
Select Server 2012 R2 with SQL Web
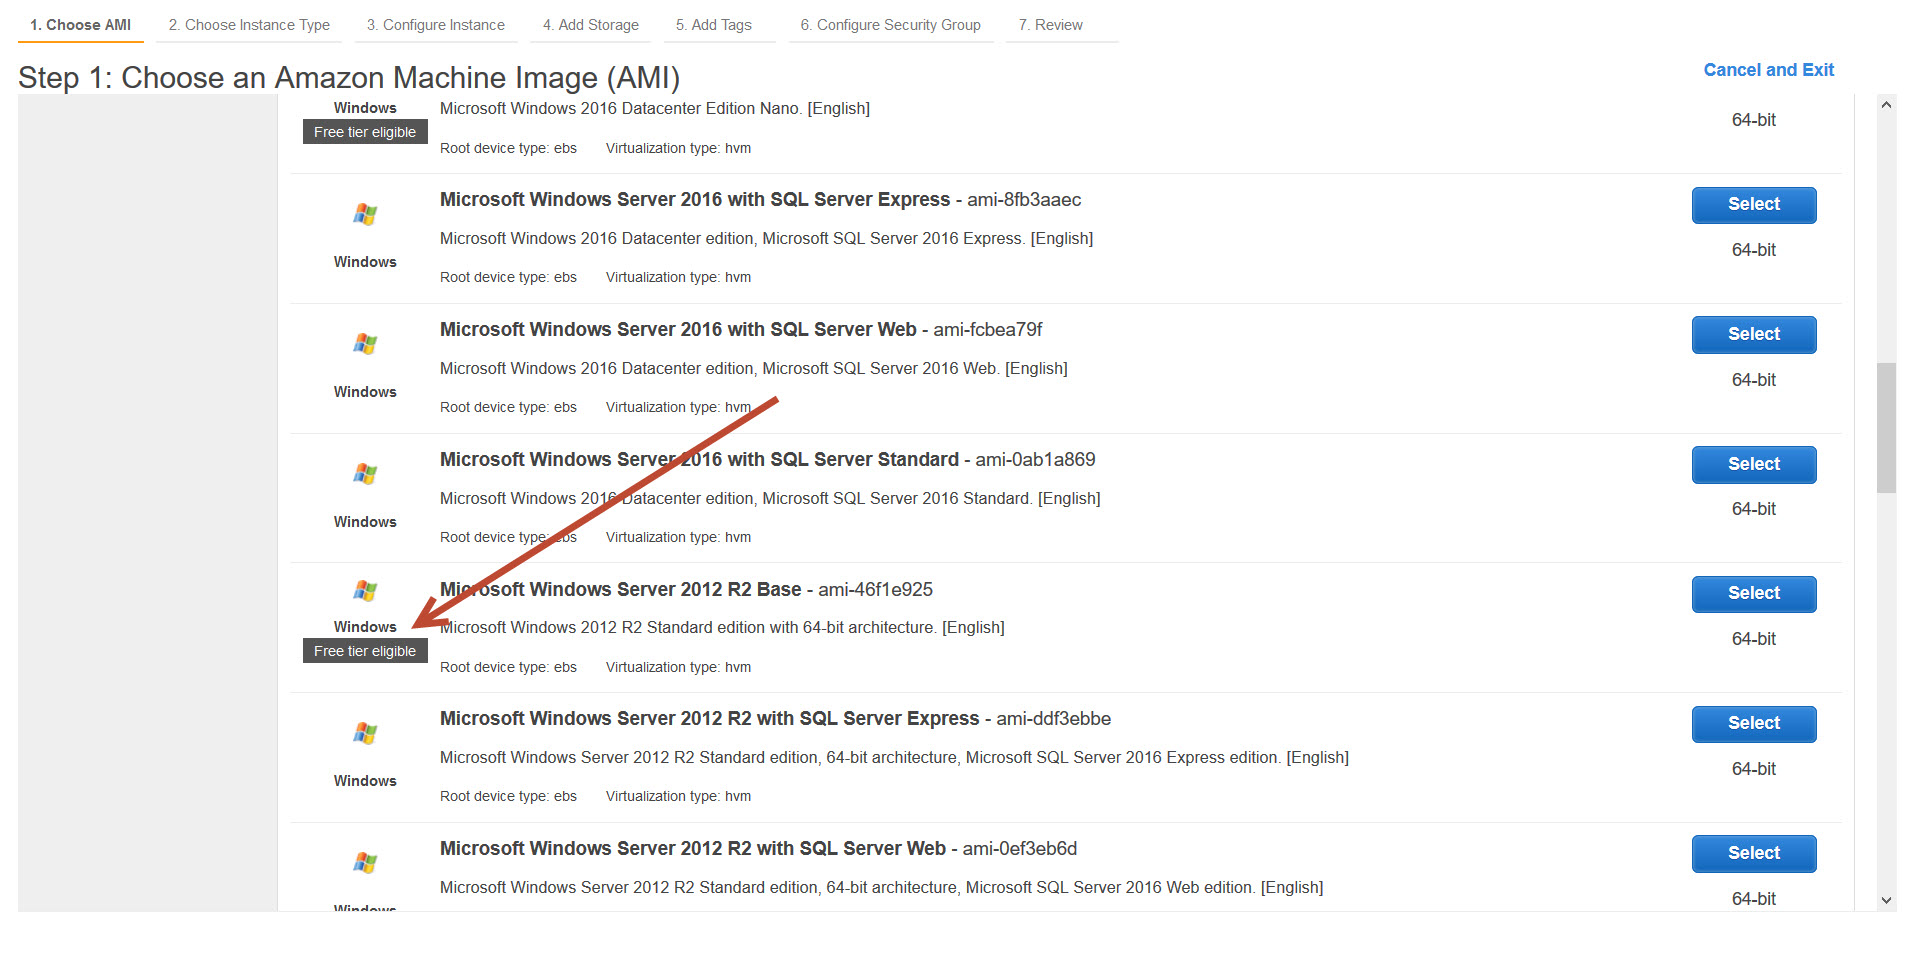[1753, 854]
